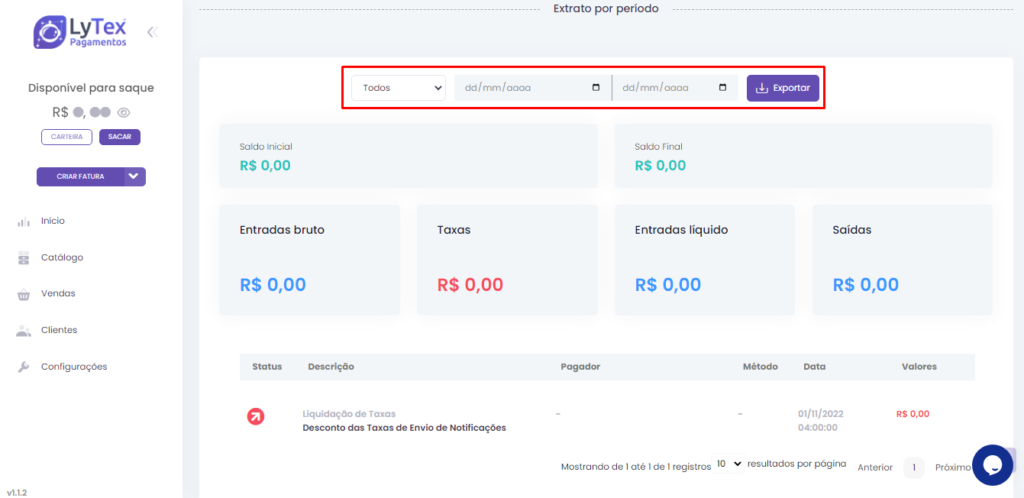This screenshot has width=1024, height=498.
Task: Click the Status column header
Action: pos(267,367)
